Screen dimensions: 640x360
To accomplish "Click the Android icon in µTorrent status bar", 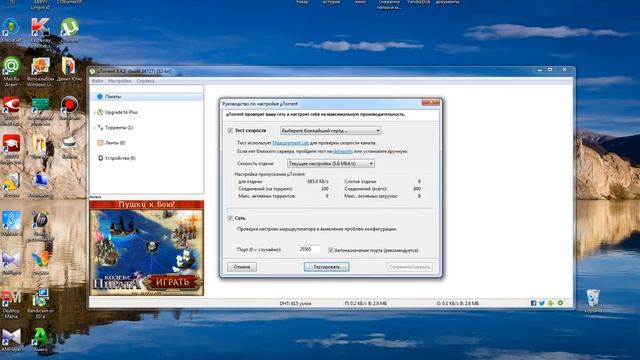I will coord(551,303).
